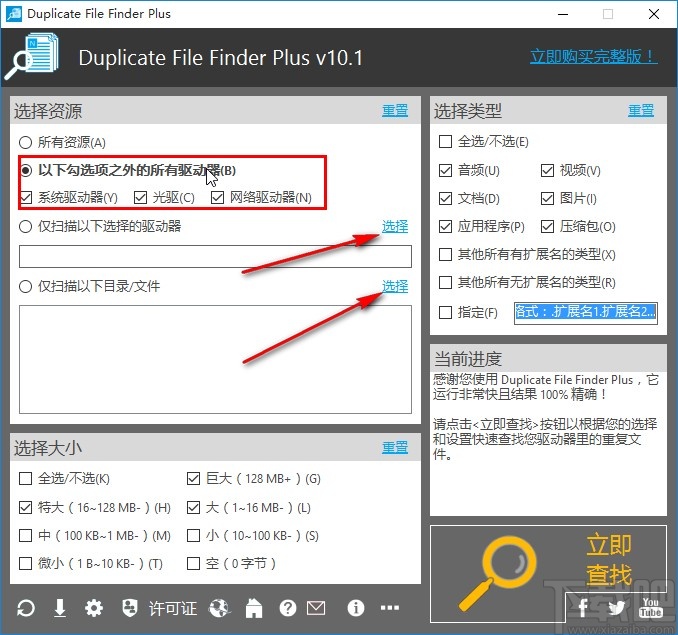The image size is (678, 635).
Task: Toggle 网络驱动器(N) checkbox
Action: (x=217, y=198)
